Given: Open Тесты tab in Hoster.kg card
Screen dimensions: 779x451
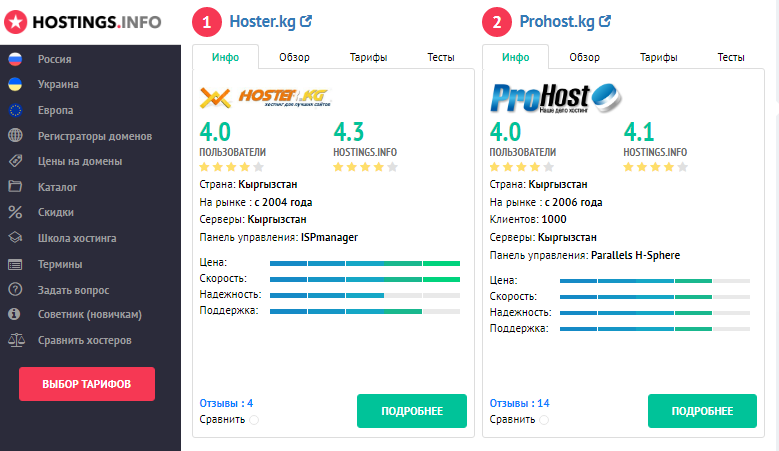Looking at the screenshot, I should 441,57.
